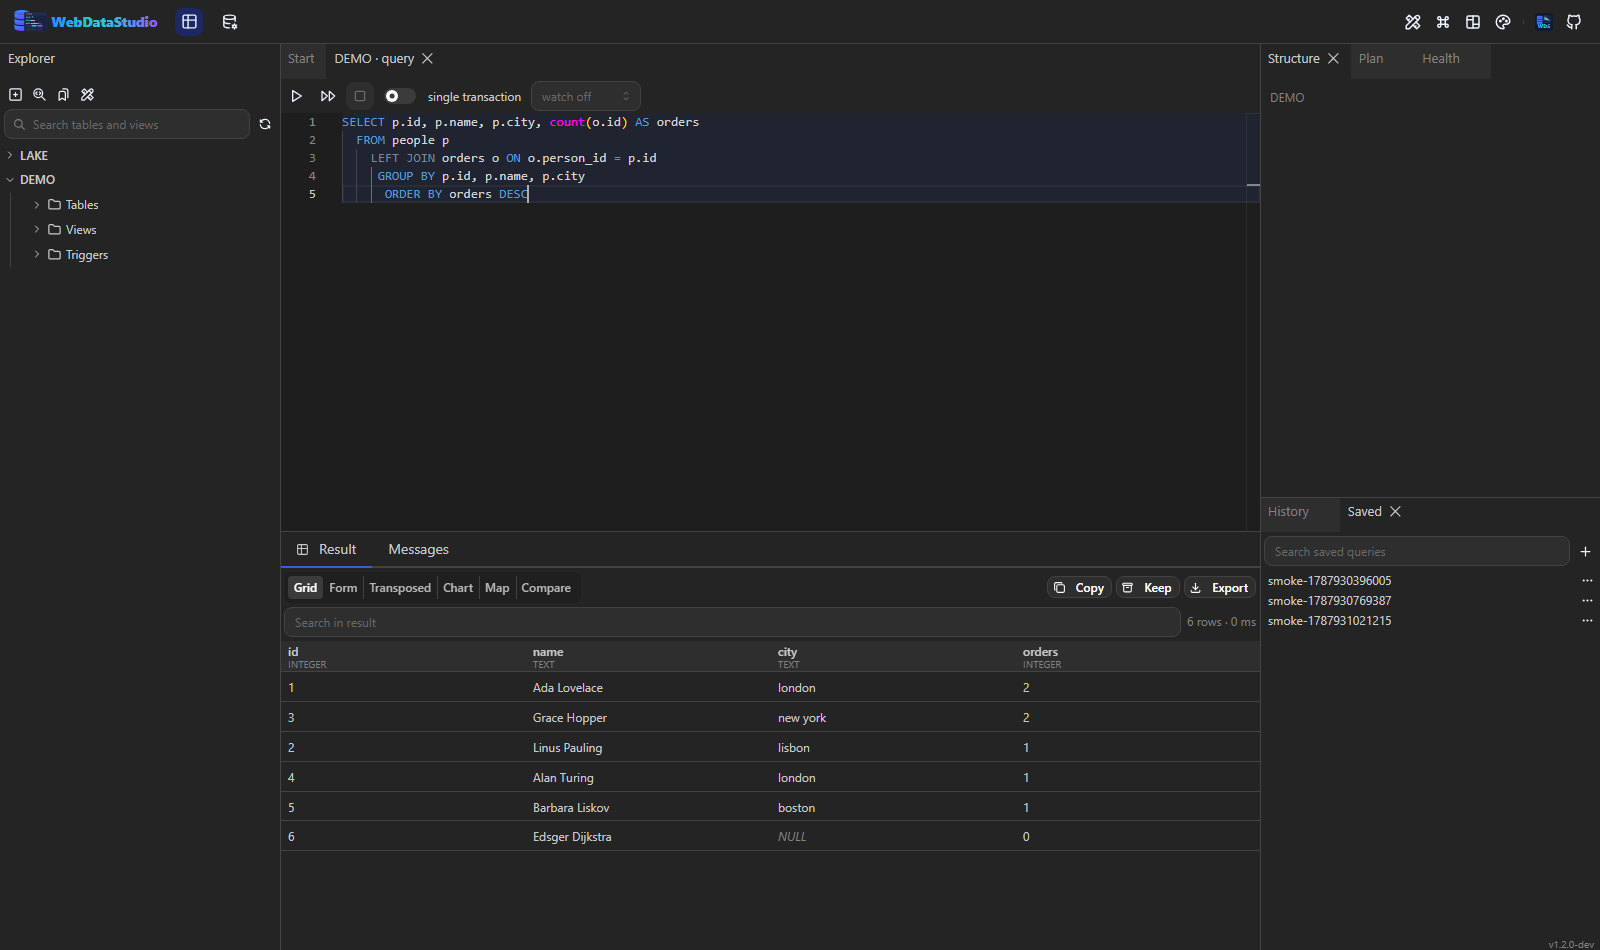The width and height of the screenshot is (1600, 950).
Task: Expand the Triggers folder
Action: click(37, 255)
